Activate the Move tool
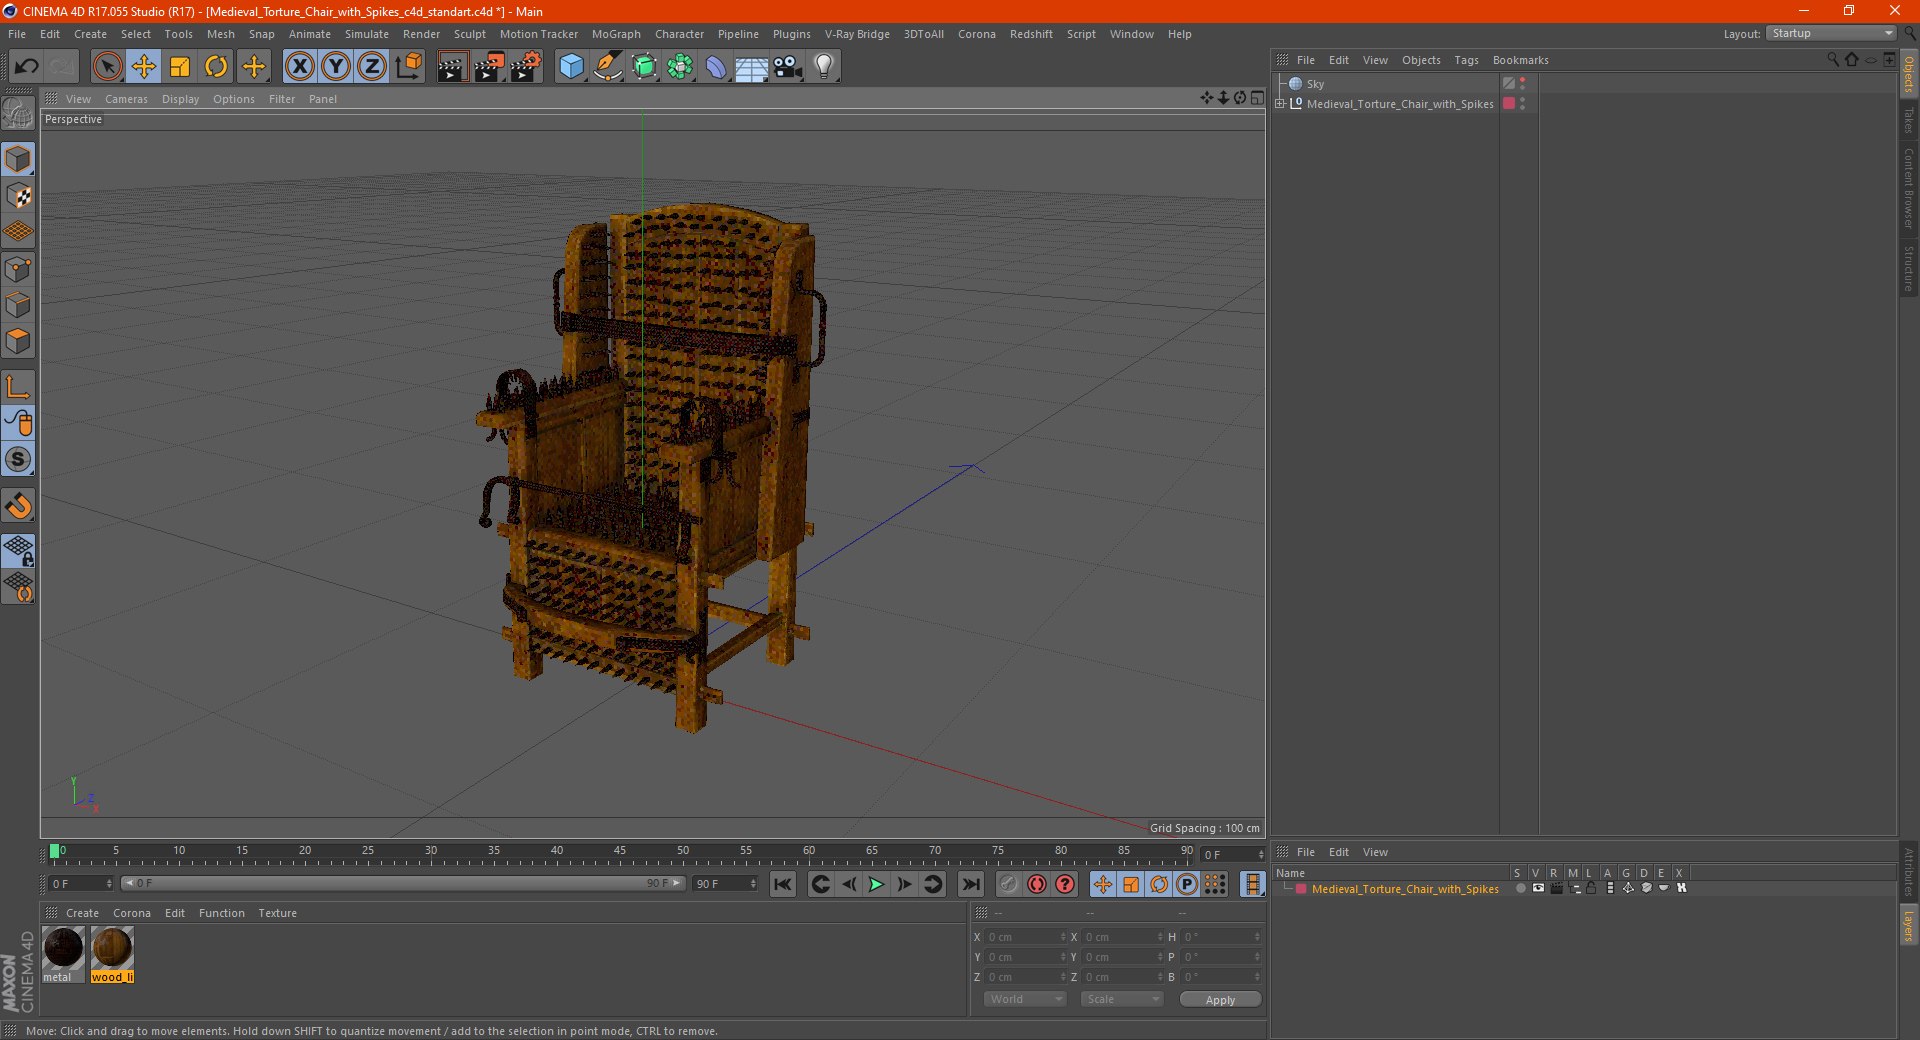Image resolution: width=1920 pixels, height=1040 pixels. pyautogui.click(x=144, y=67)
